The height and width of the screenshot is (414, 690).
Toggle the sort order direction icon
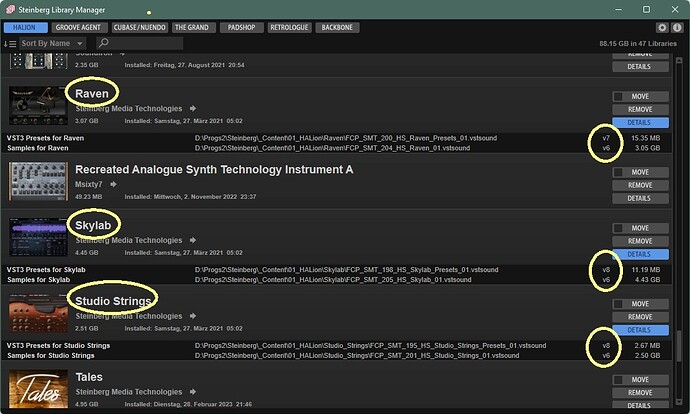tap(10, 44)
